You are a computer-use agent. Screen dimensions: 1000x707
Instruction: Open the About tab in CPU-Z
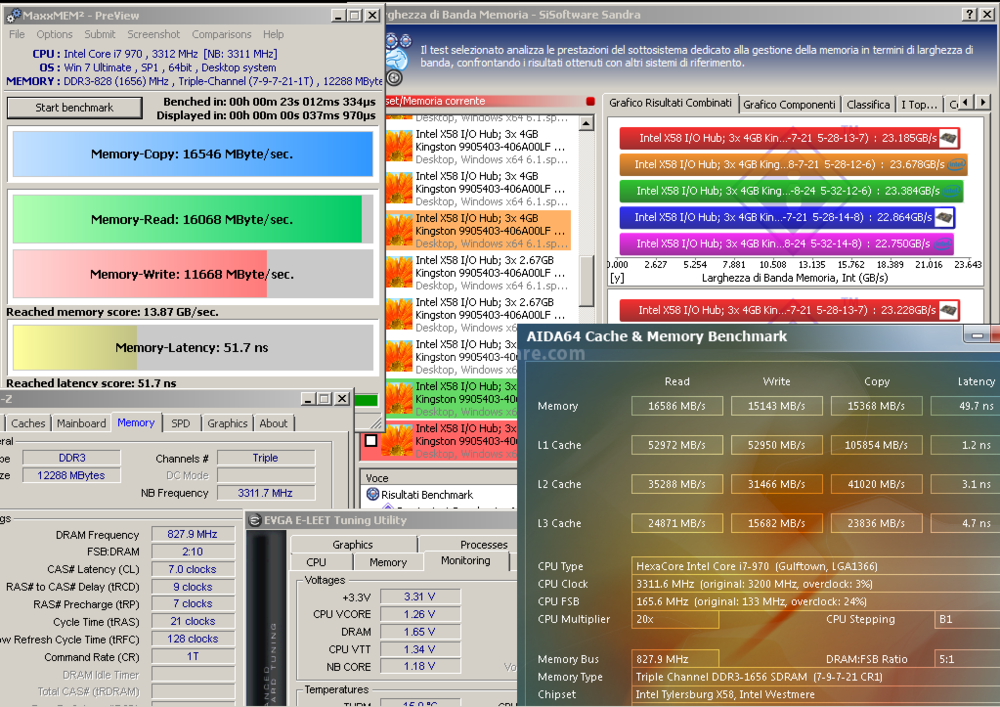tap(273, 423)
